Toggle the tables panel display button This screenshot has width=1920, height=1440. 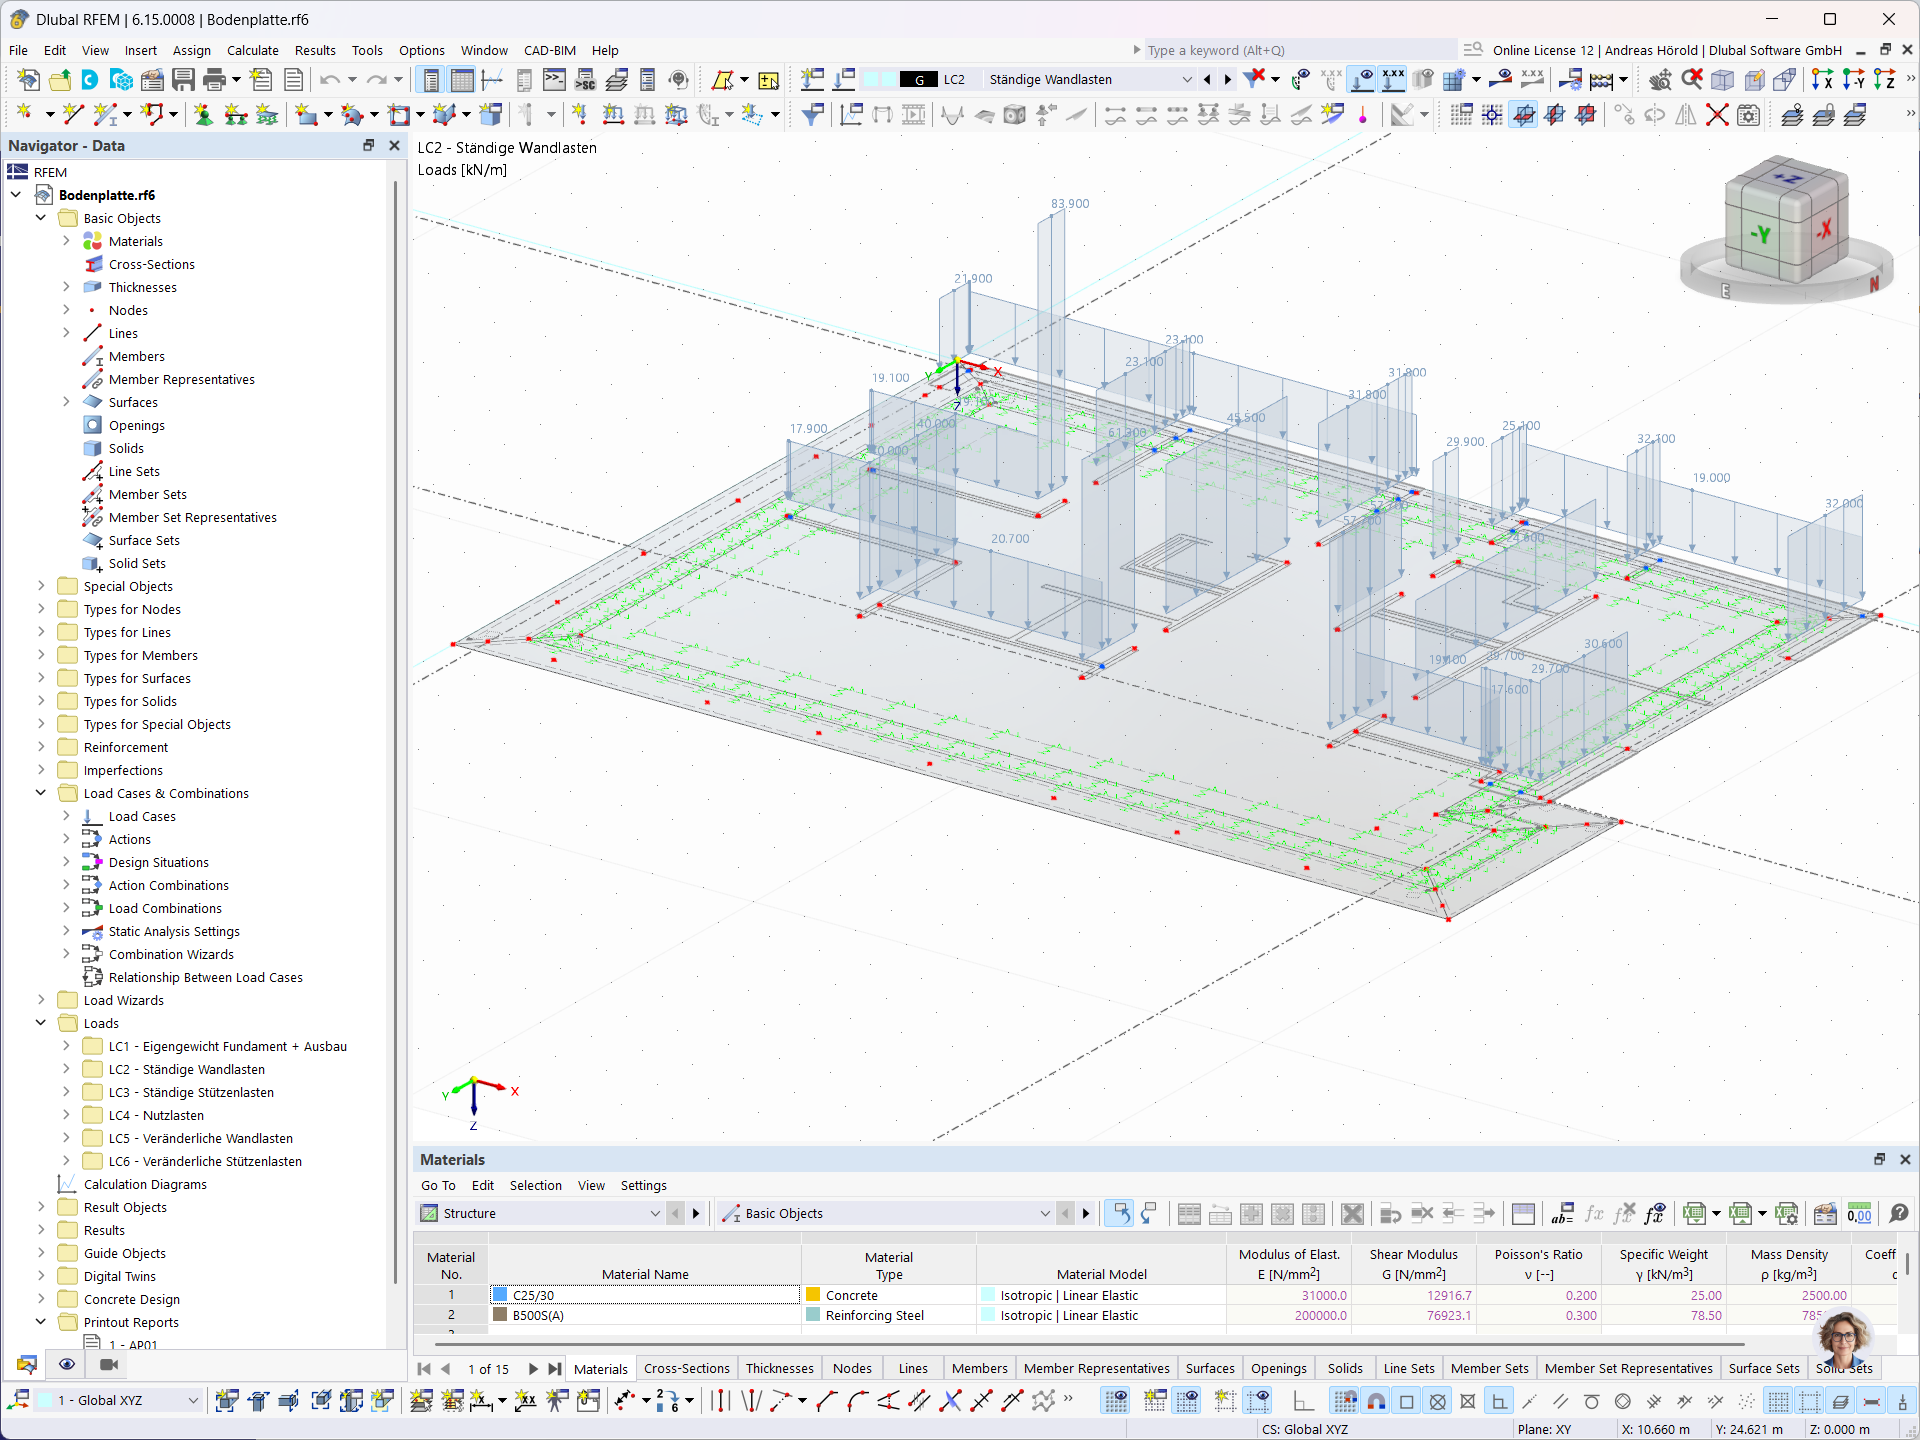click(x=462, y=80)
